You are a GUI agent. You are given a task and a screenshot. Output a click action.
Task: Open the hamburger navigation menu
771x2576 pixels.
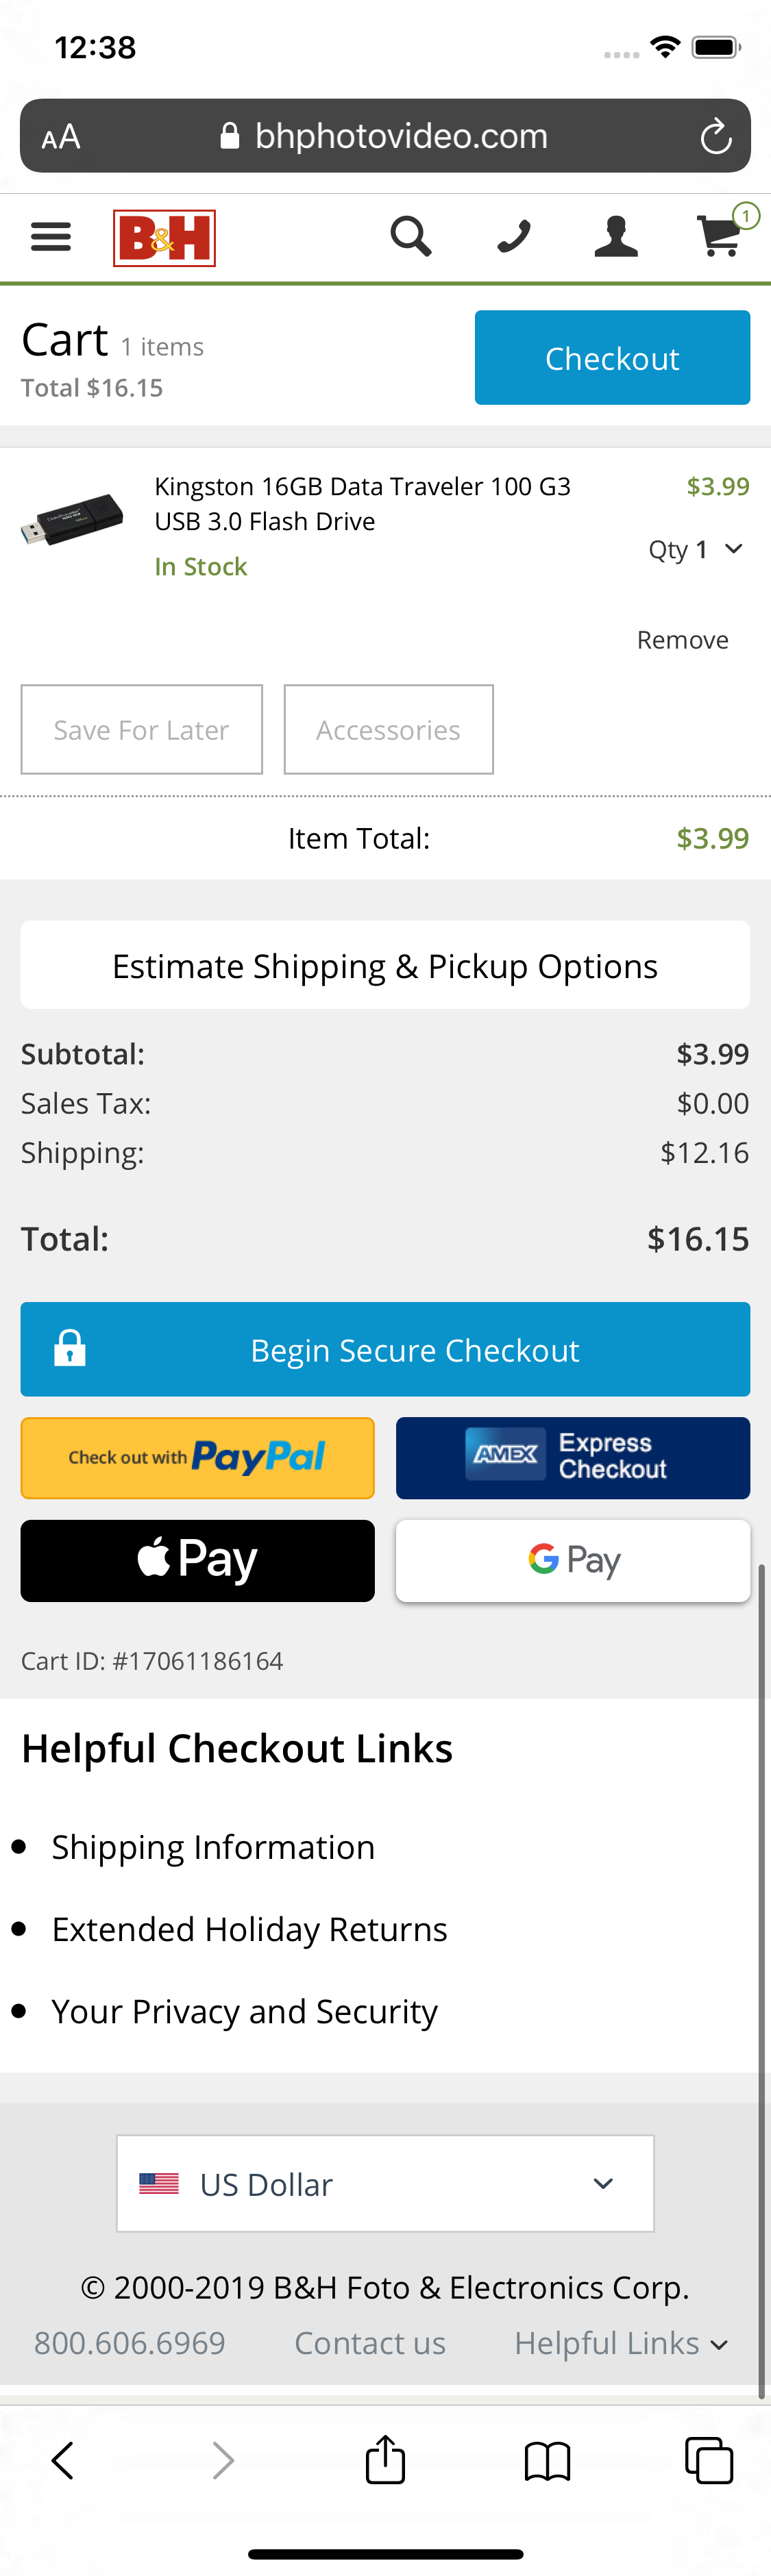tap(50, 237)
